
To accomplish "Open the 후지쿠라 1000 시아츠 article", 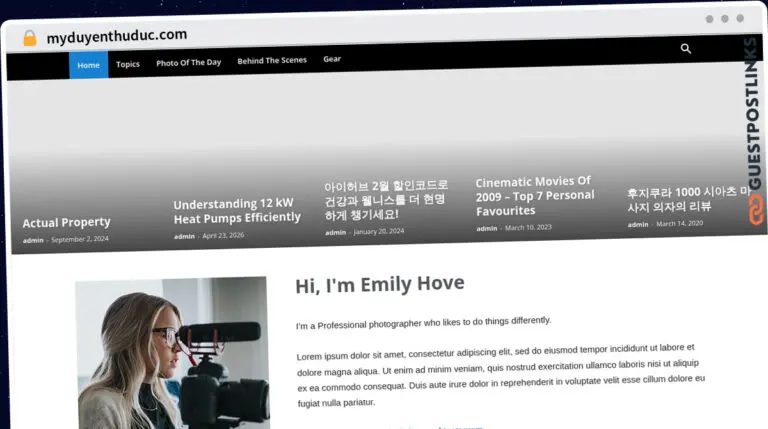I will coord(688,199).
